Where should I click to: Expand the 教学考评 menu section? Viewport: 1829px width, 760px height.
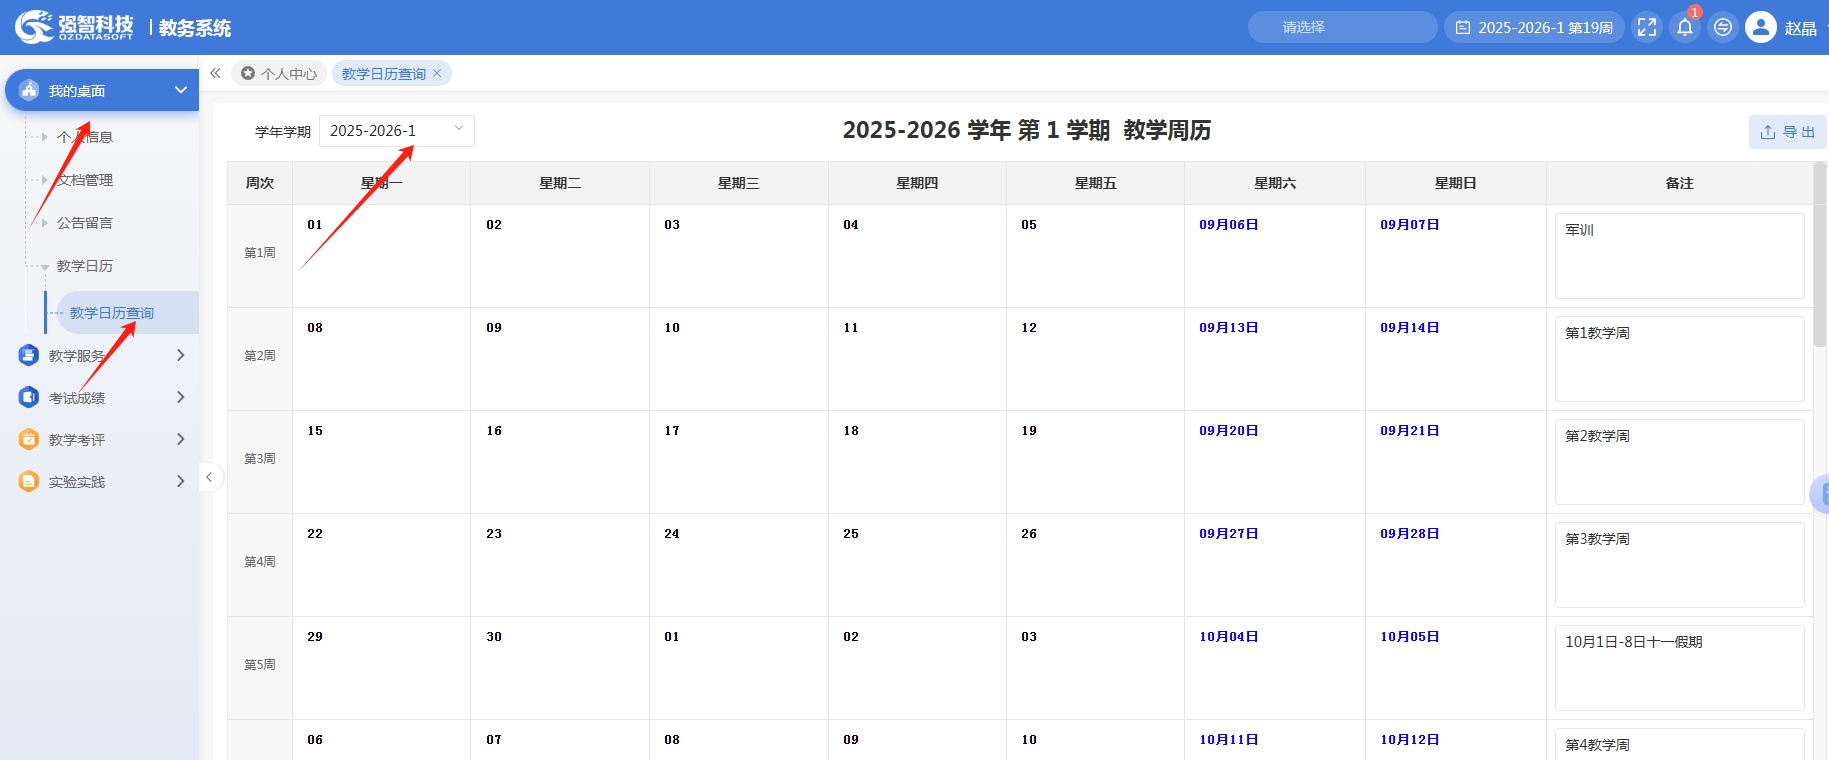click(180, 439)
